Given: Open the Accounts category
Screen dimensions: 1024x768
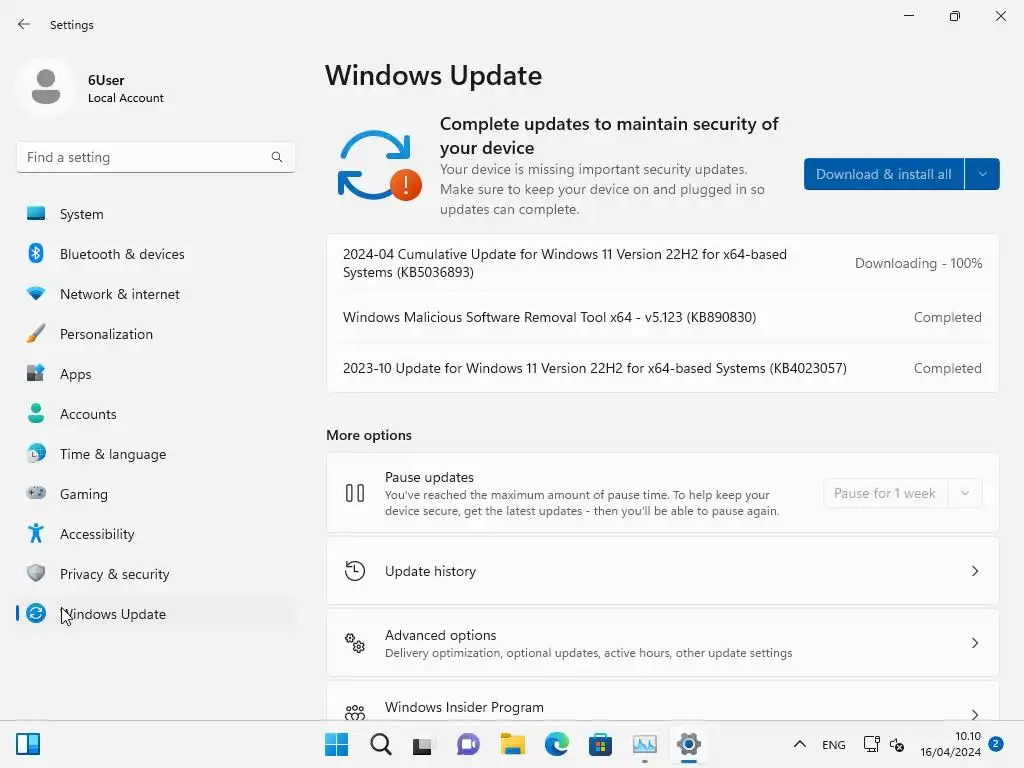Looking at the screenshot, I should pos(155,414).
